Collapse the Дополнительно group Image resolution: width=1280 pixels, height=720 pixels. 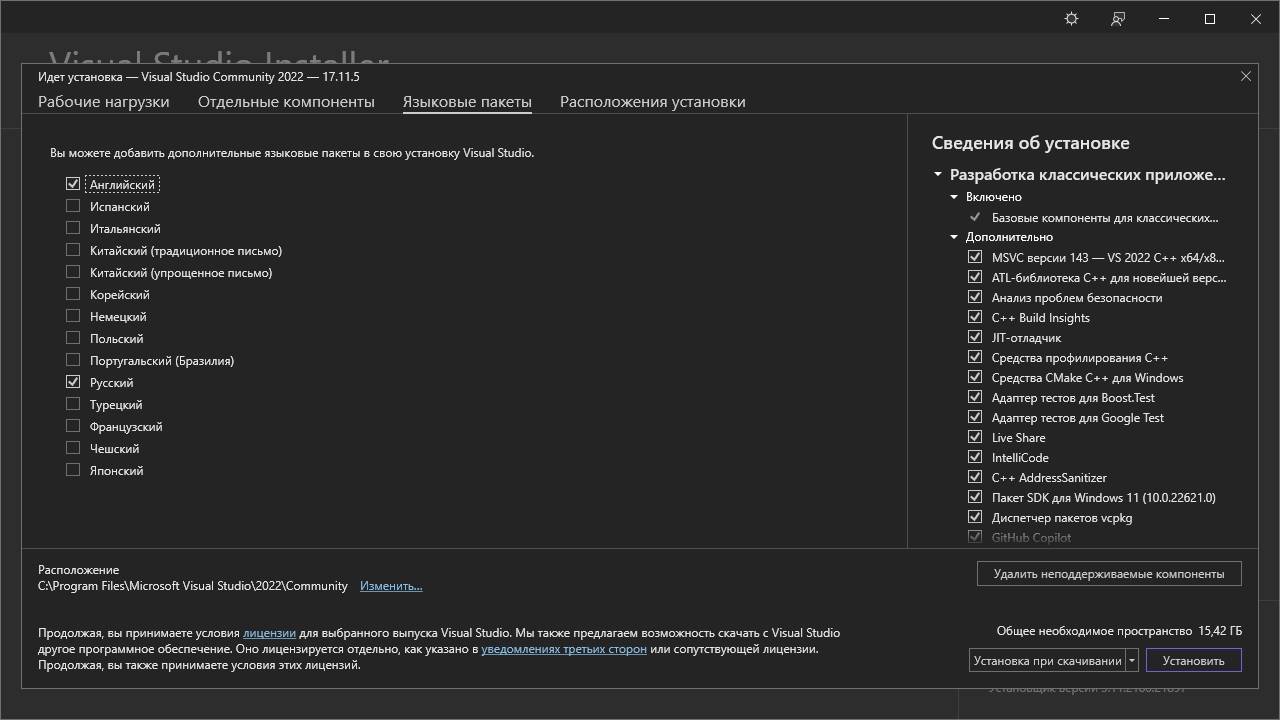[954, 237]
